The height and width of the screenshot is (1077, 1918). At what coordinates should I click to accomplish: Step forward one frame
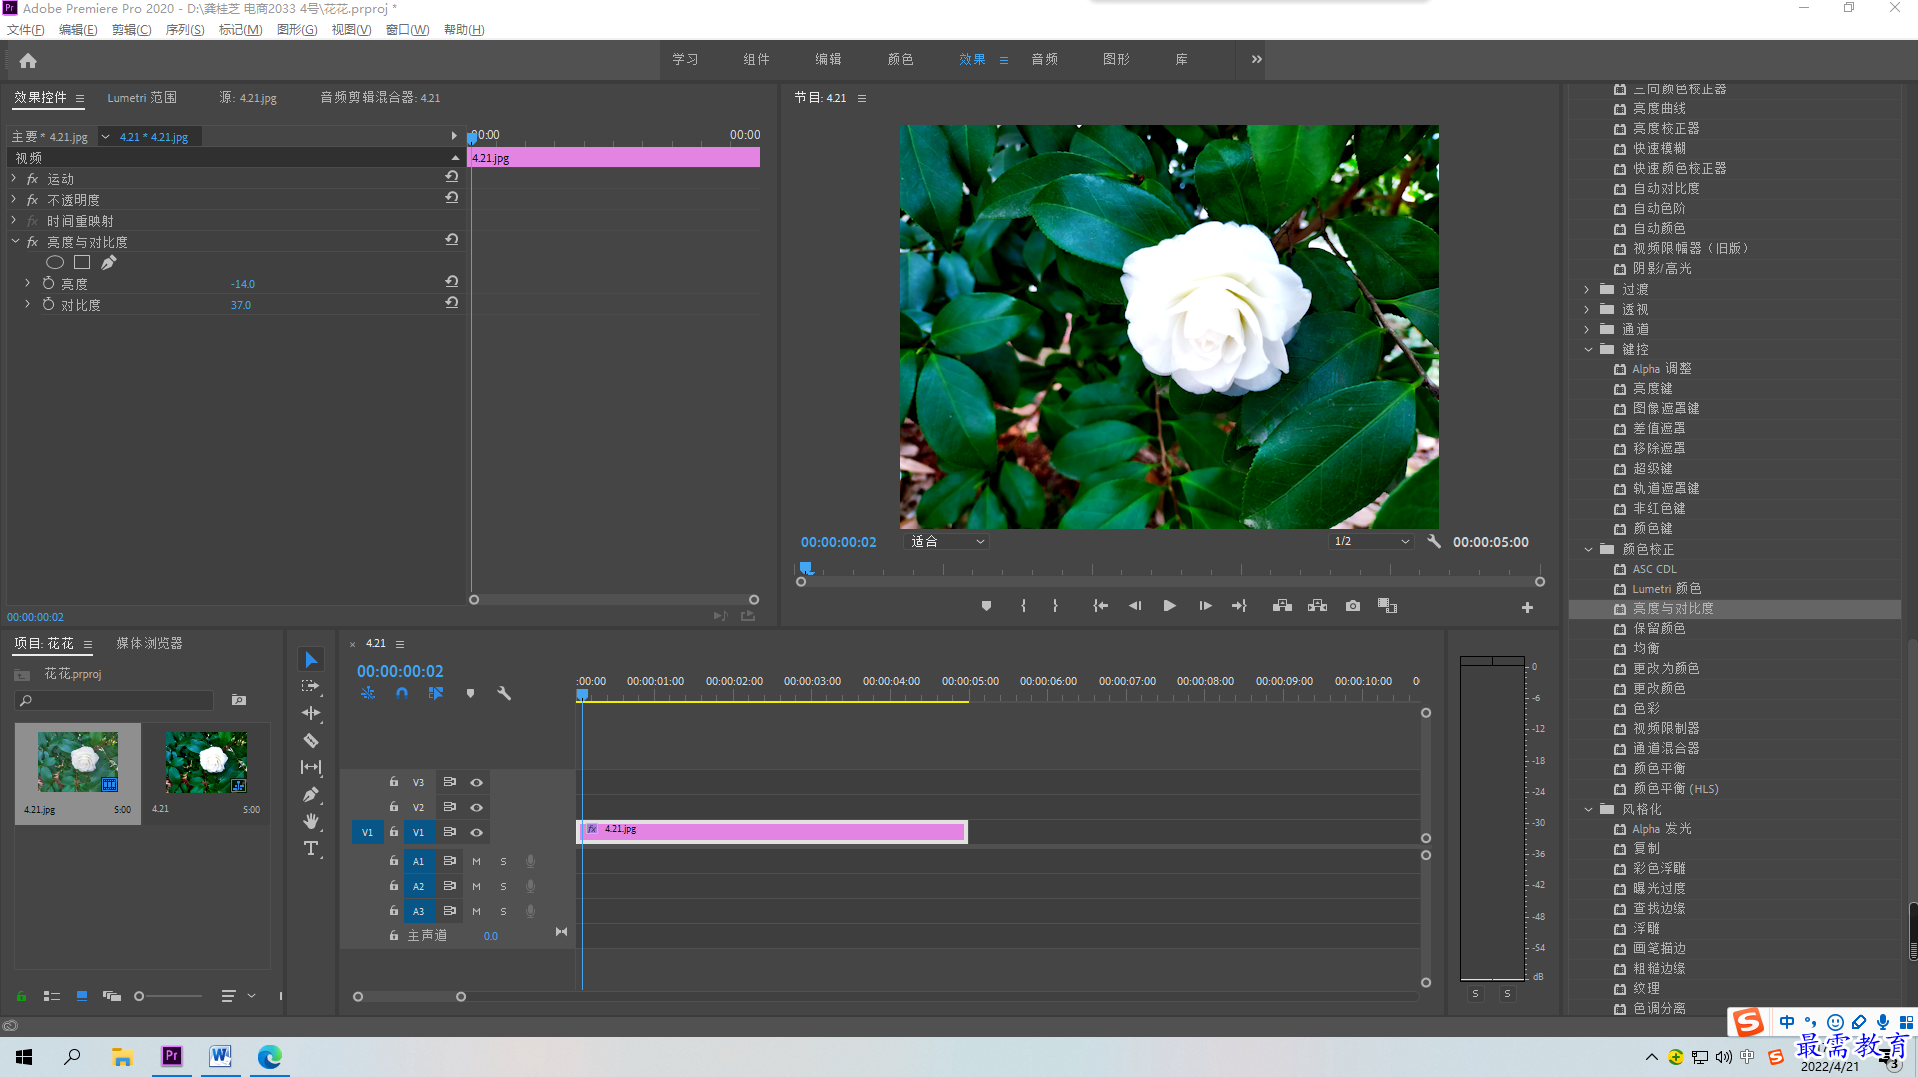(x=1205, y=606)
